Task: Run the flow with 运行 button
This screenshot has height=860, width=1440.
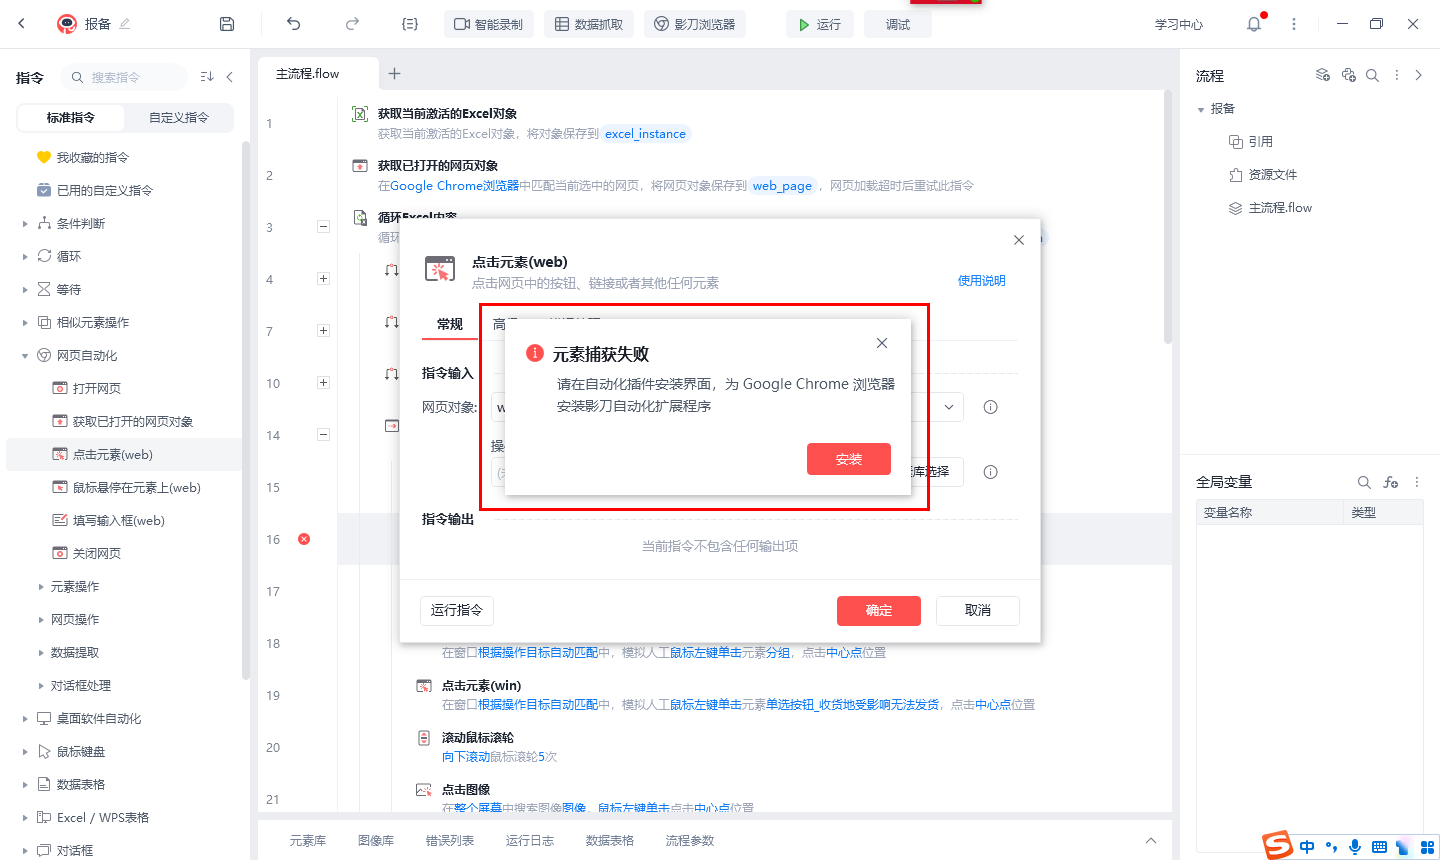Action: pos(820,24)
